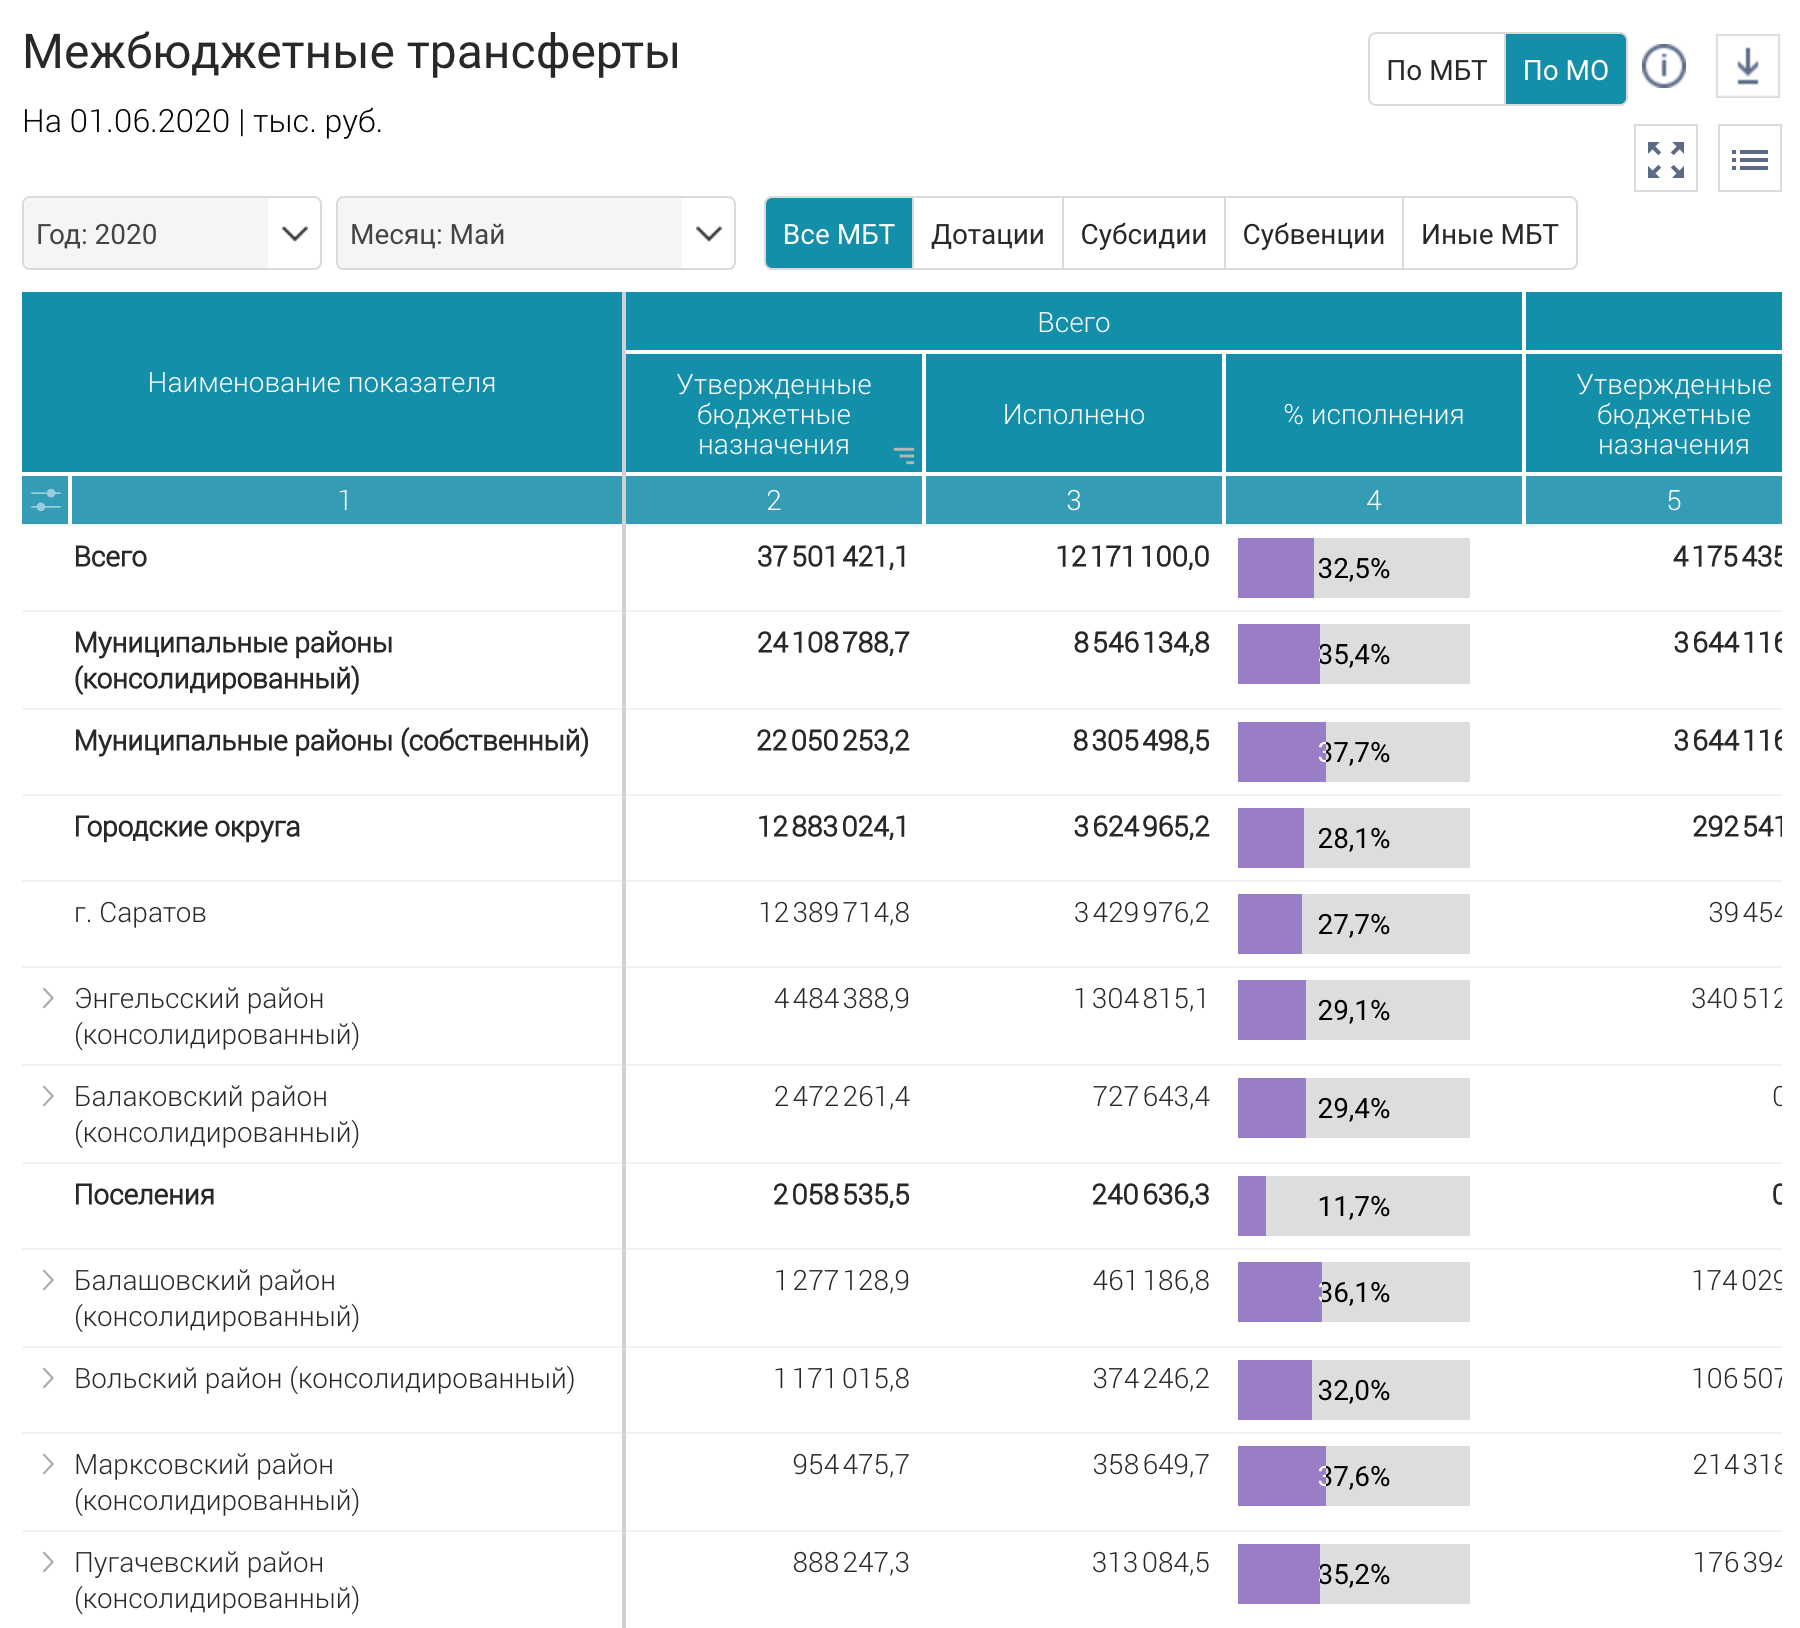The width and height of the screenshot is (1800, 1628).
Task: Click column number 3 cell
Action: pyautogui.click(x=1074, y=500)
